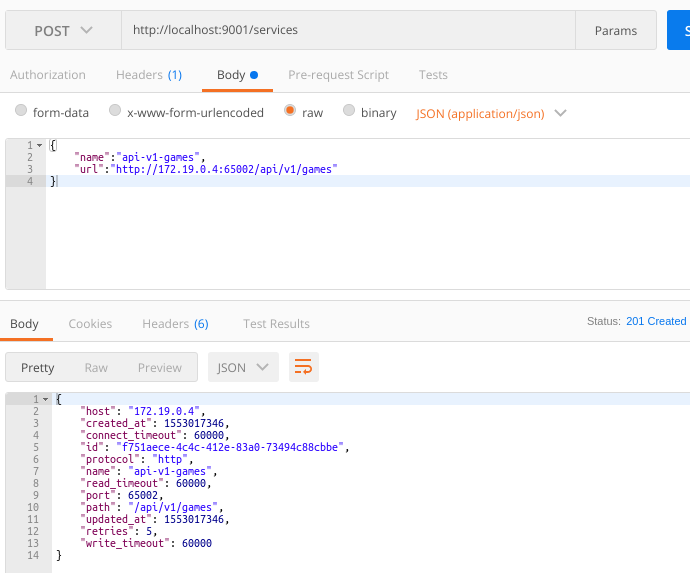Click the Params button
The height and width of the screenshot is (573, 690).
[x=615, y=30]
